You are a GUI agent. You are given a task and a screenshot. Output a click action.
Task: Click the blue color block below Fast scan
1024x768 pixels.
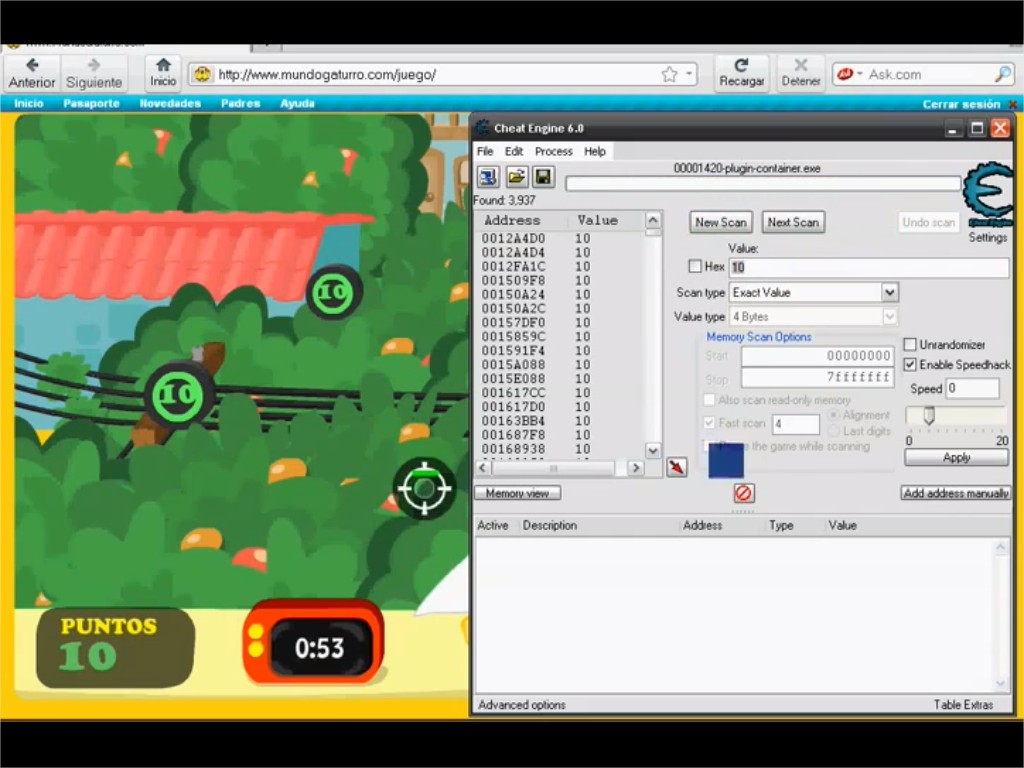[x=726, y=460]
